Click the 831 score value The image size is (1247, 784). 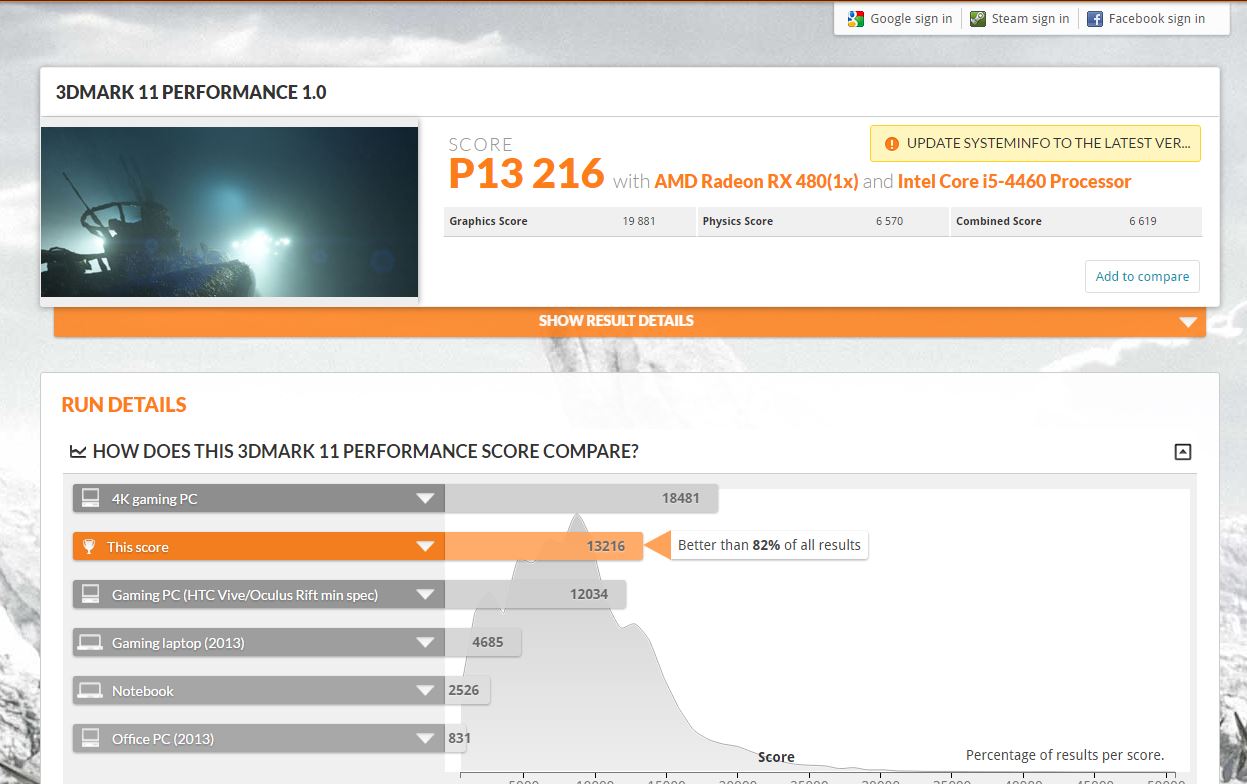click(x=459, y=738)
